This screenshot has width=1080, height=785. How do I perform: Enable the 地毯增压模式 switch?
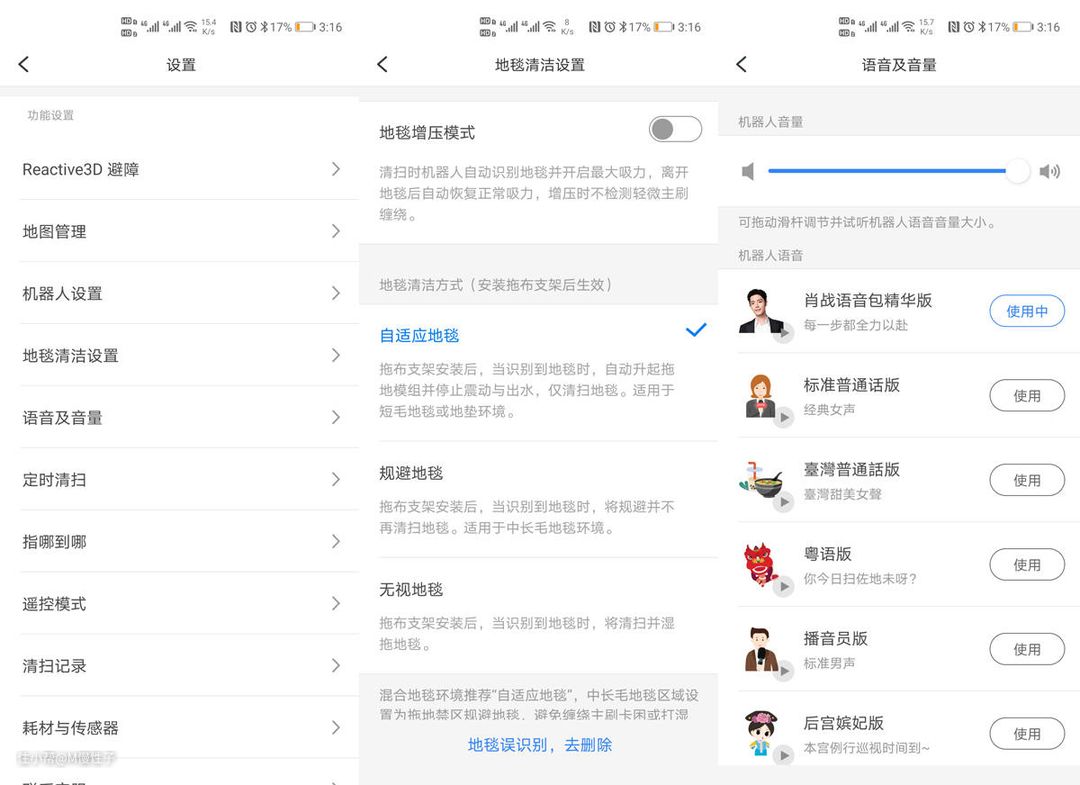675,129
